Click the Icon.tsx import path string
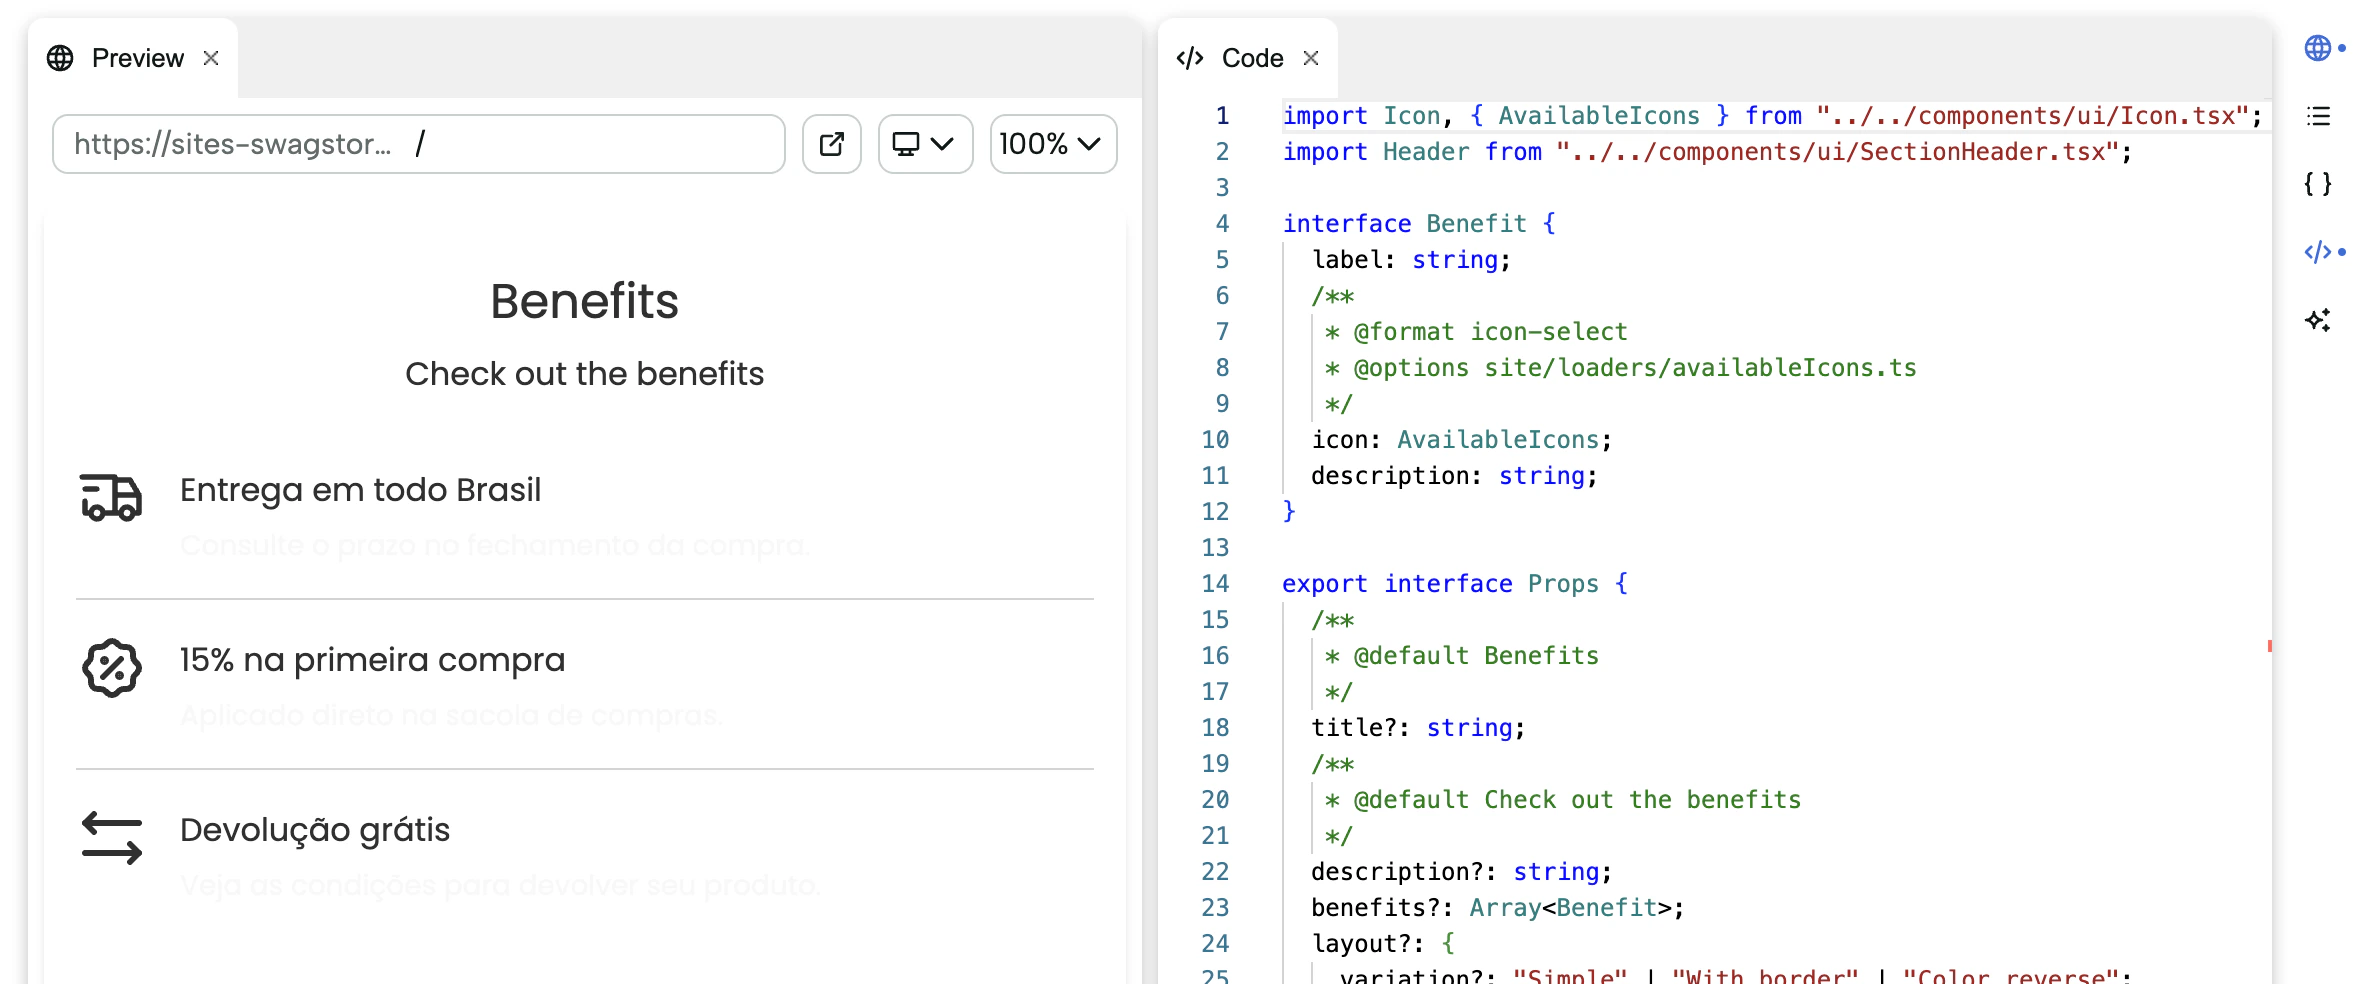The width and height of the screenshot is (2356, 984). point(2032,116)
